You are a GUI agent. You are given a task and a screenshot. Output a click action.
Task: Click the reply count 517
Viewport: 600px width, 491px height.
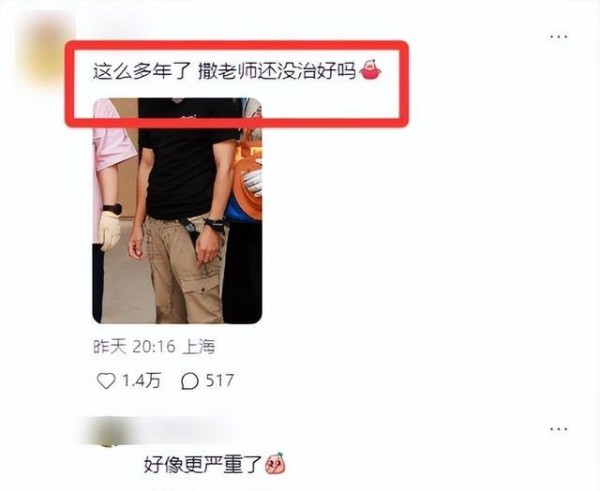(219, 381)
